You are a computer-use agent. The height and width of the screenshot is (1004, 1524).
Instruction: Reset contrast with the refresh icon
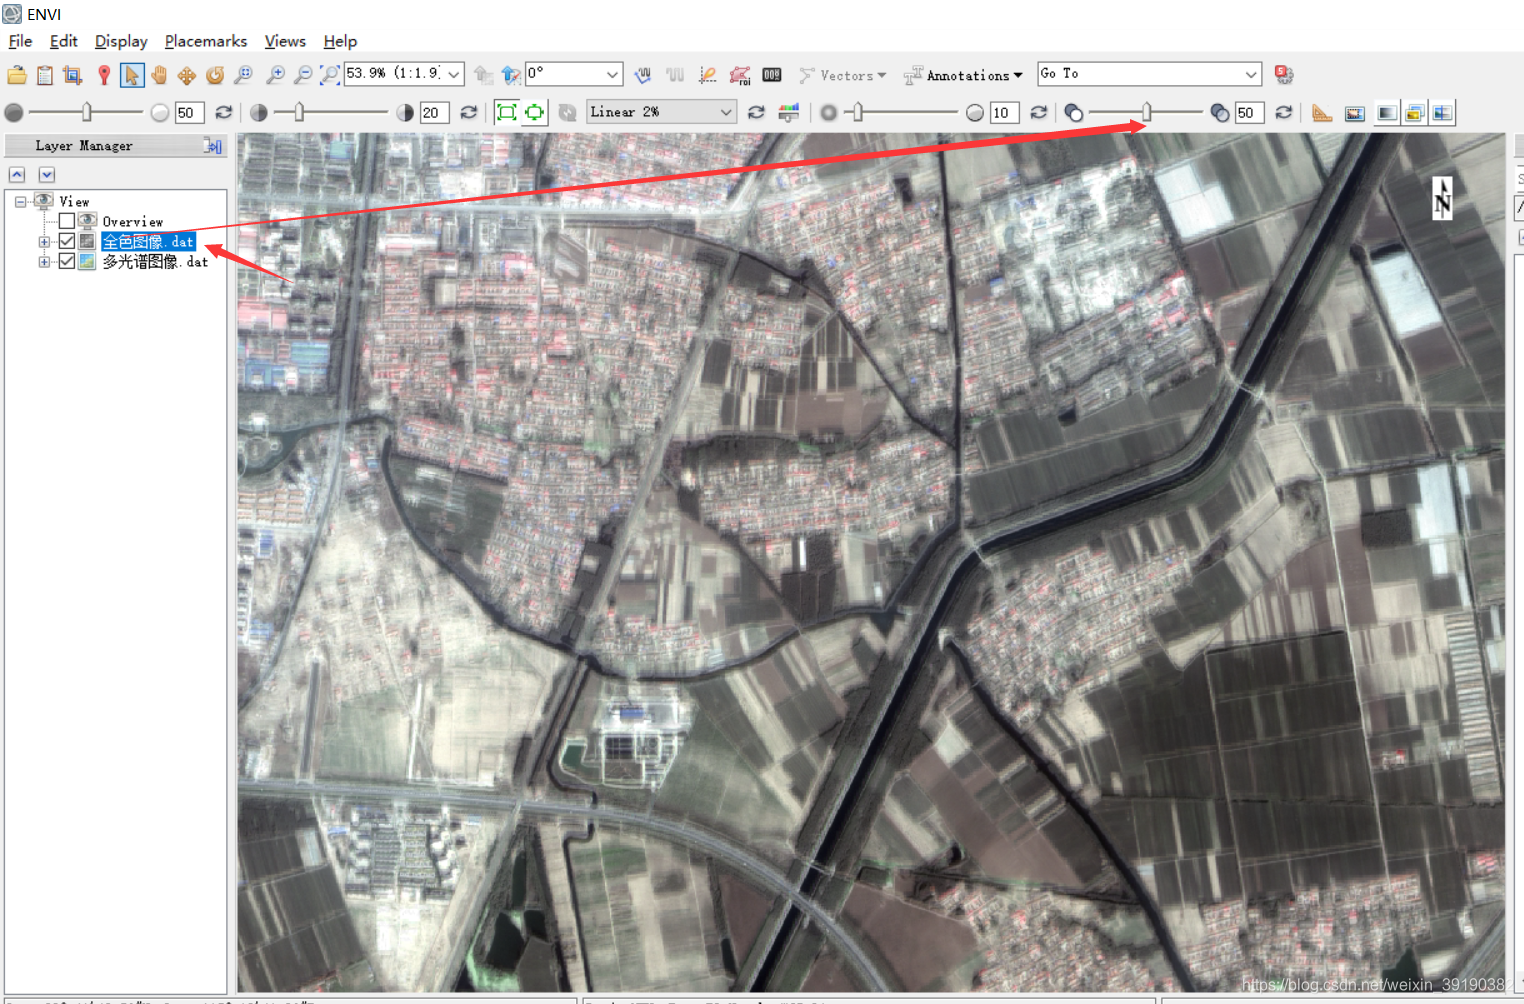(x=469, y=112)
